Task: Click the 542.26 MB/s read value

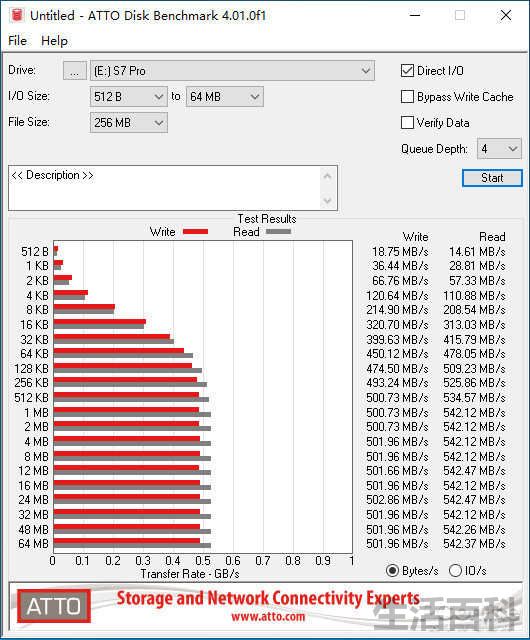Action: pyautogui.click(x=474, y=529)
